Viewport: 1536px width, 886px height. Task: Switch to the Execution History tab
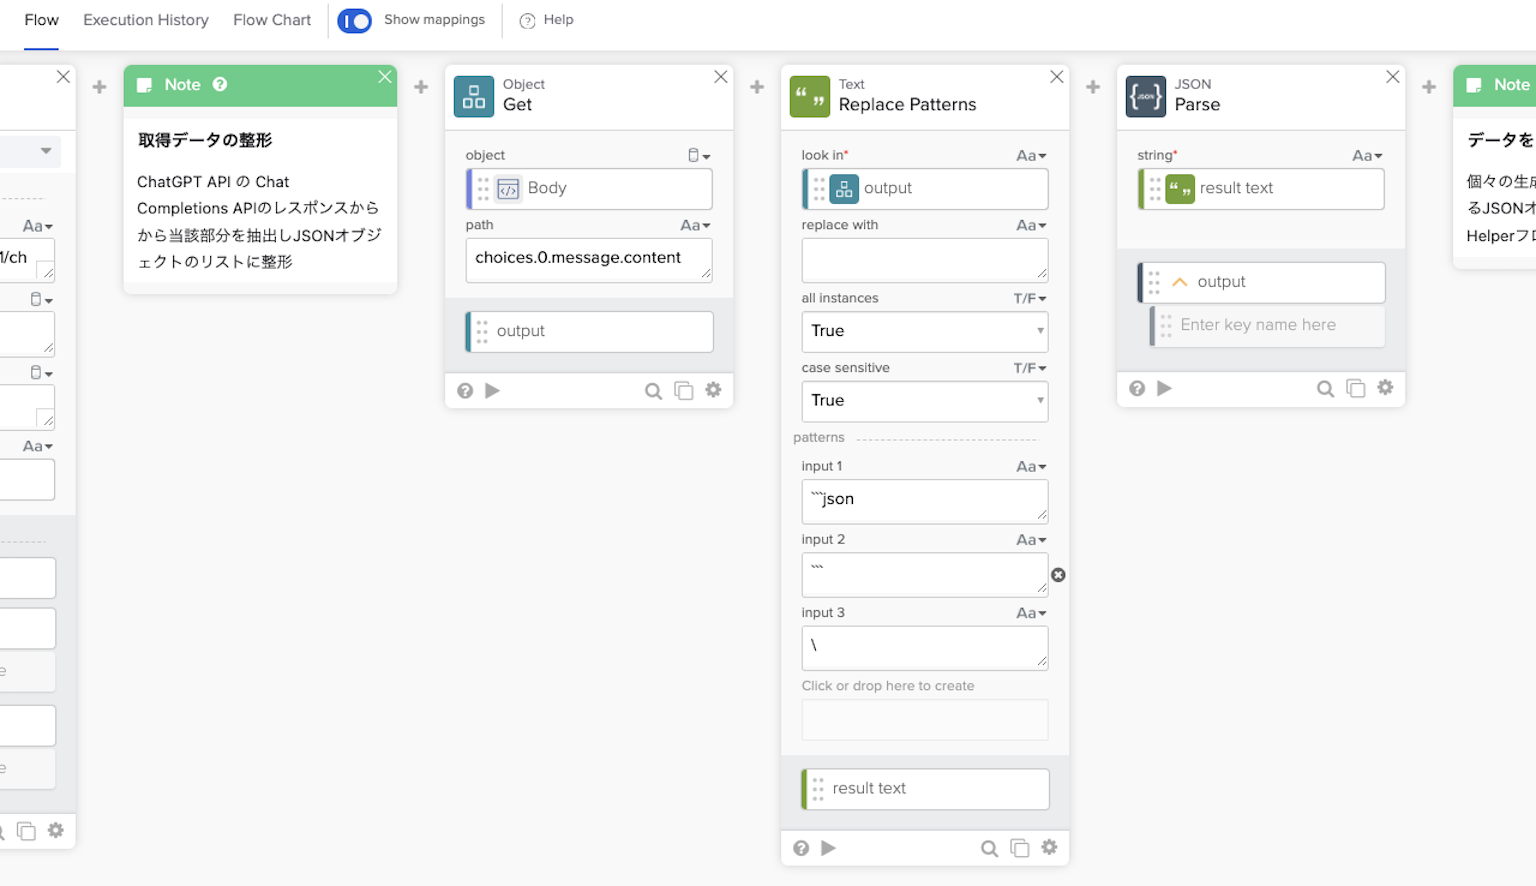146,20
